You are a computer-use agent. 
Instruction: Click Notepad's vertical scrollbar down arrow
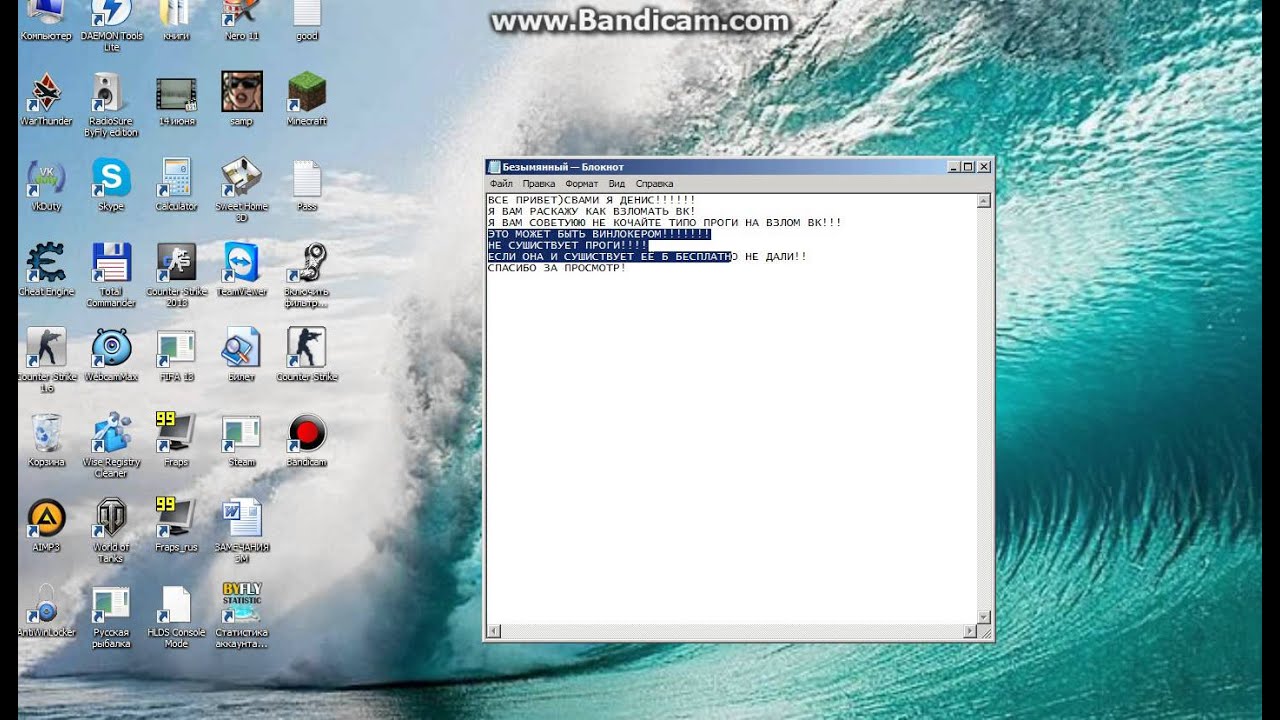tap(984, 617)
